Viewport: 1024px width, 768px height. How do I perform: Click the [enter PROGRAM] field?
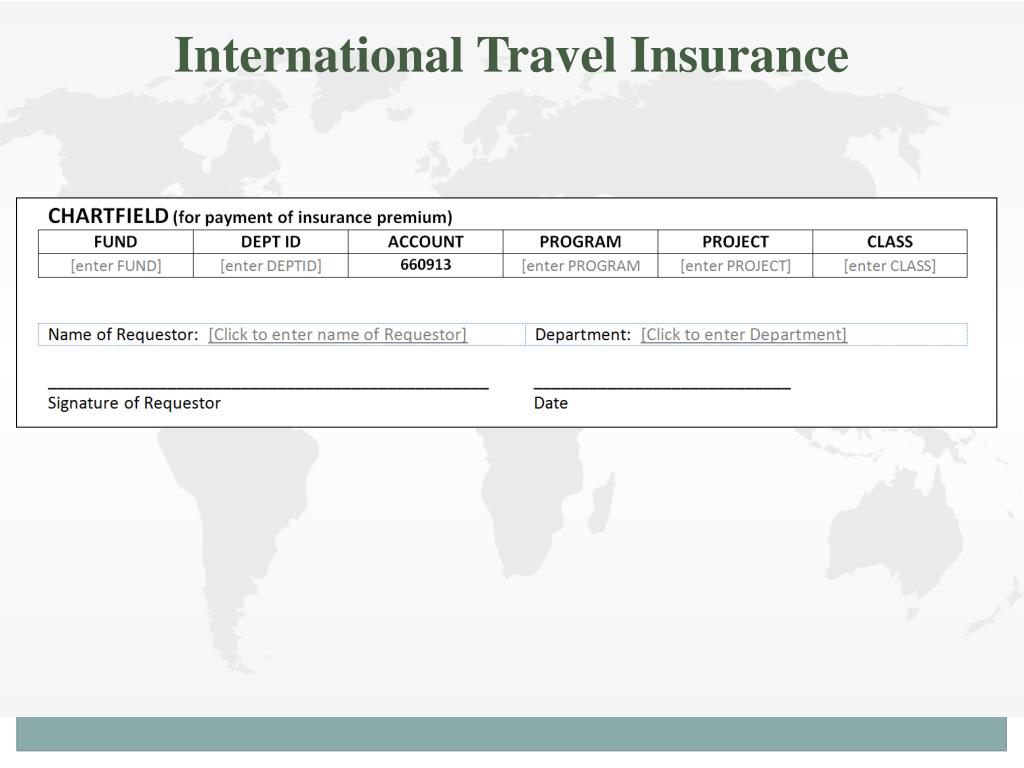(x=581, y=266)
